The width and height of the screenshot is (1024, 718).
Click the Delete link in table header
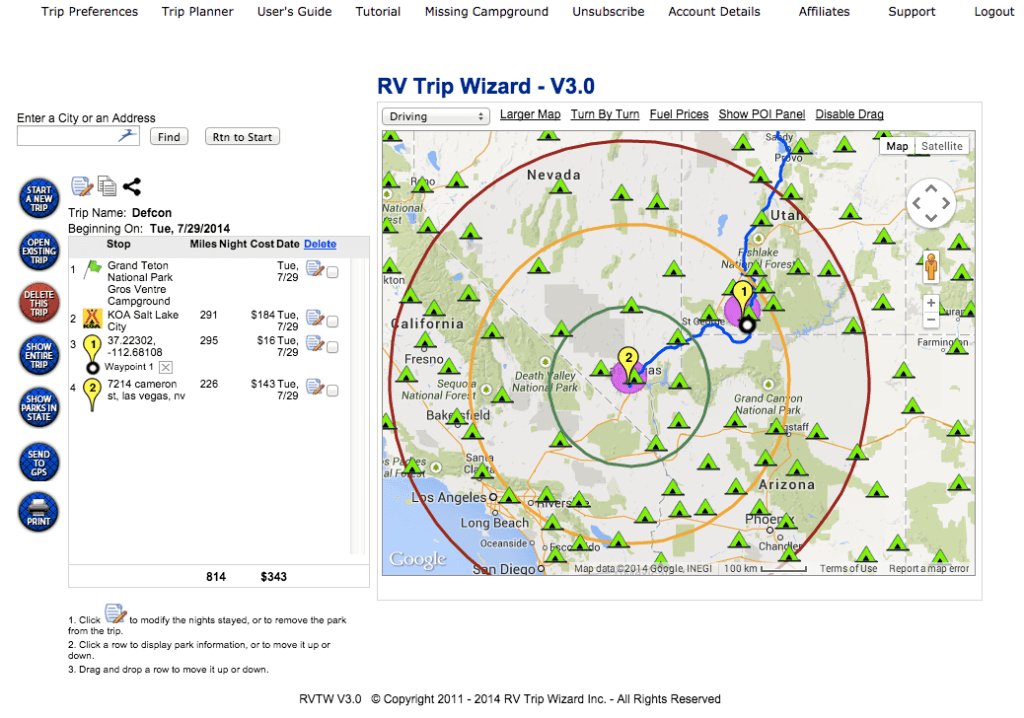tap(320, 244)
